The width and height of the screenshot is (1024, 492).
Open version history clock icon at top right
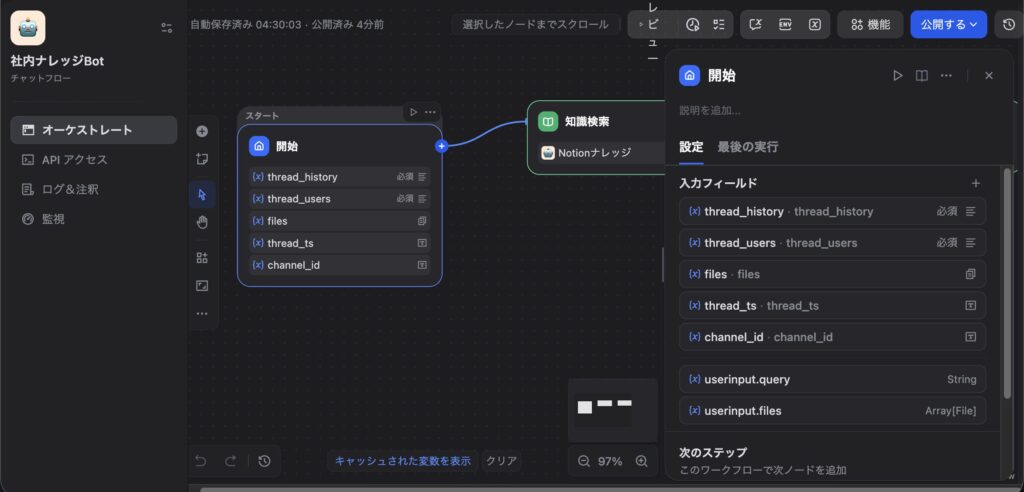coord(1007,25)
